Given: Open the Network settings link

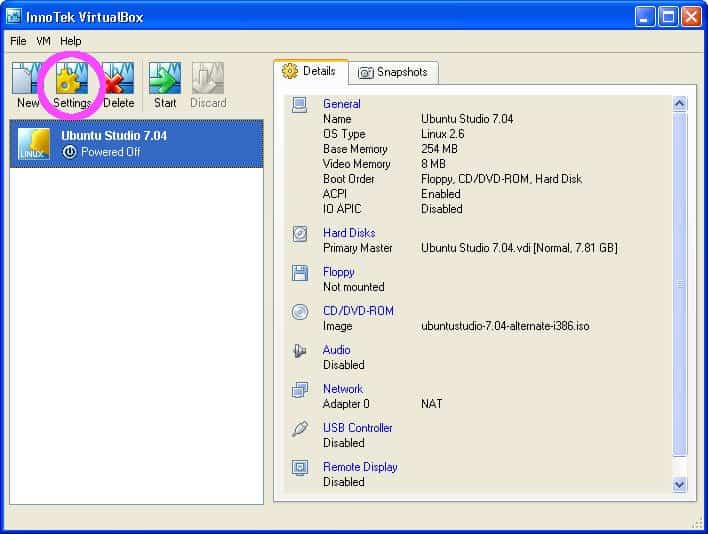Looking at the screenshot, I should pos(342,389).
